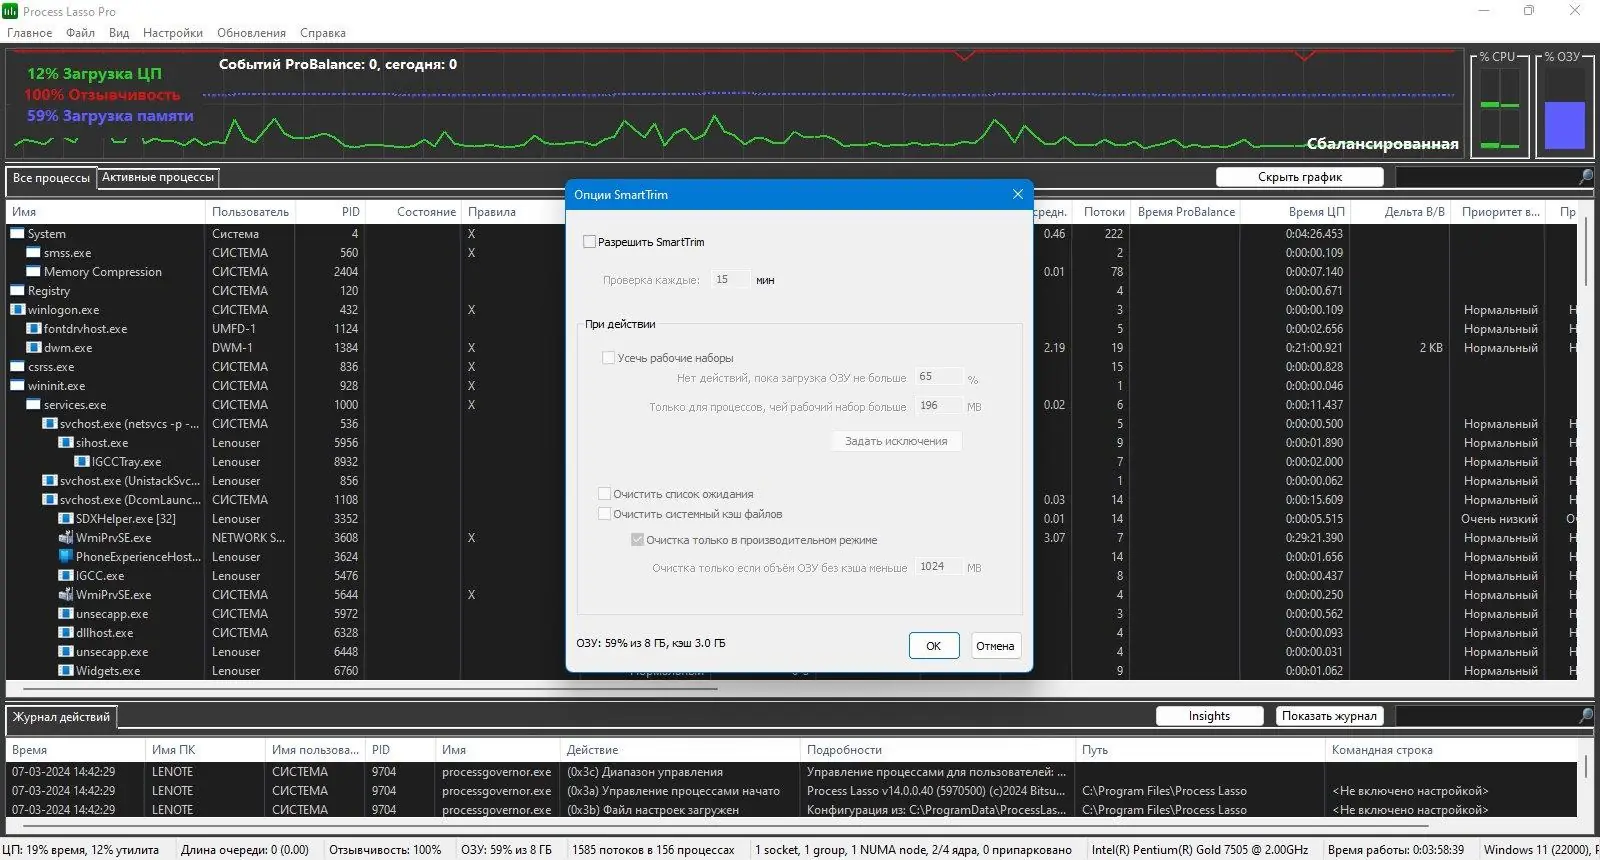Toggle the 'Усечь рабочие наборы' checkbox
This screenshot has height=860, width=1600.
click(608, 358)
